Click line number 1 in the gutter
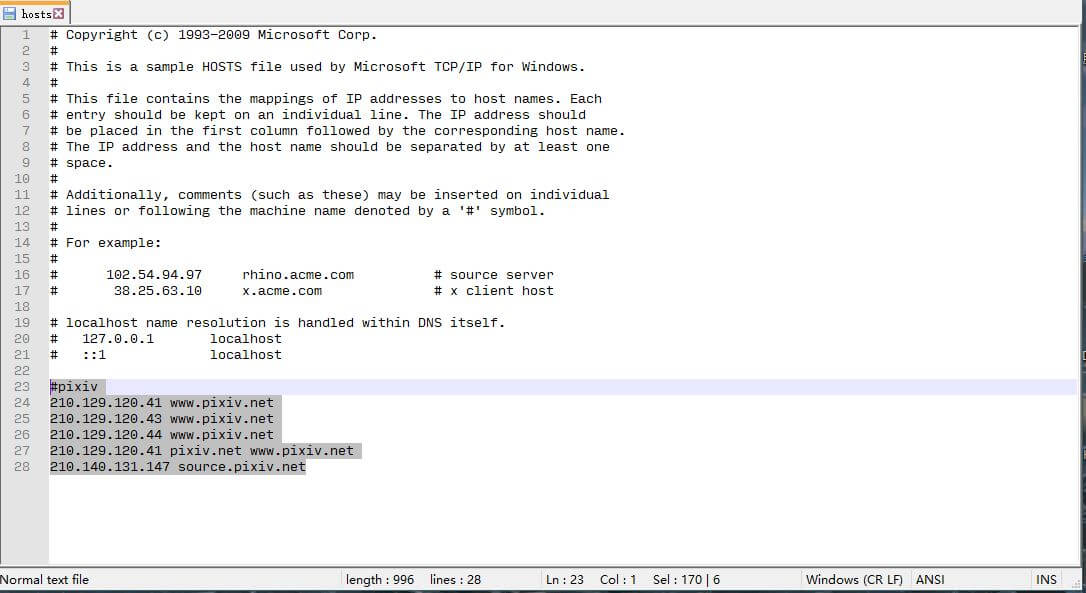 [x=26, y=35]
